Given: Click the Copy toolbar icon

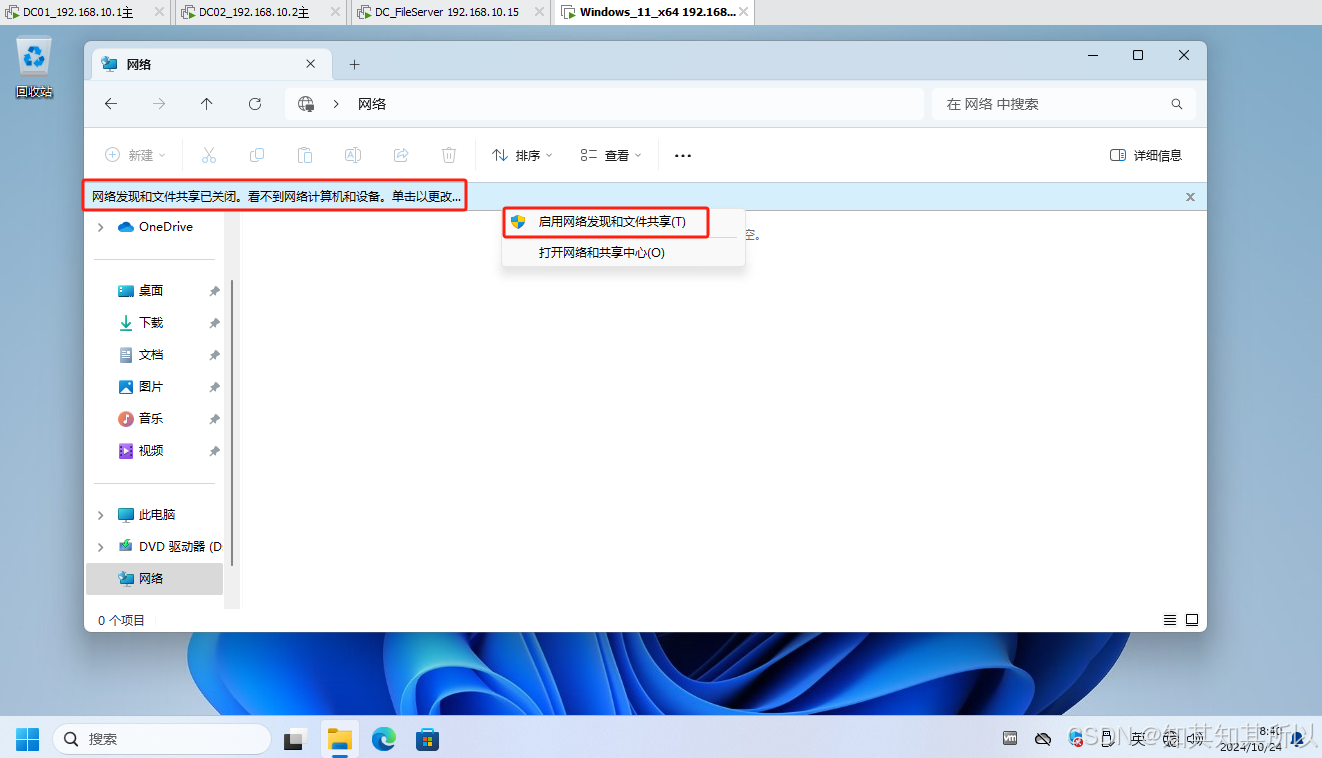Looking at the screenshot, I should 257,155.
